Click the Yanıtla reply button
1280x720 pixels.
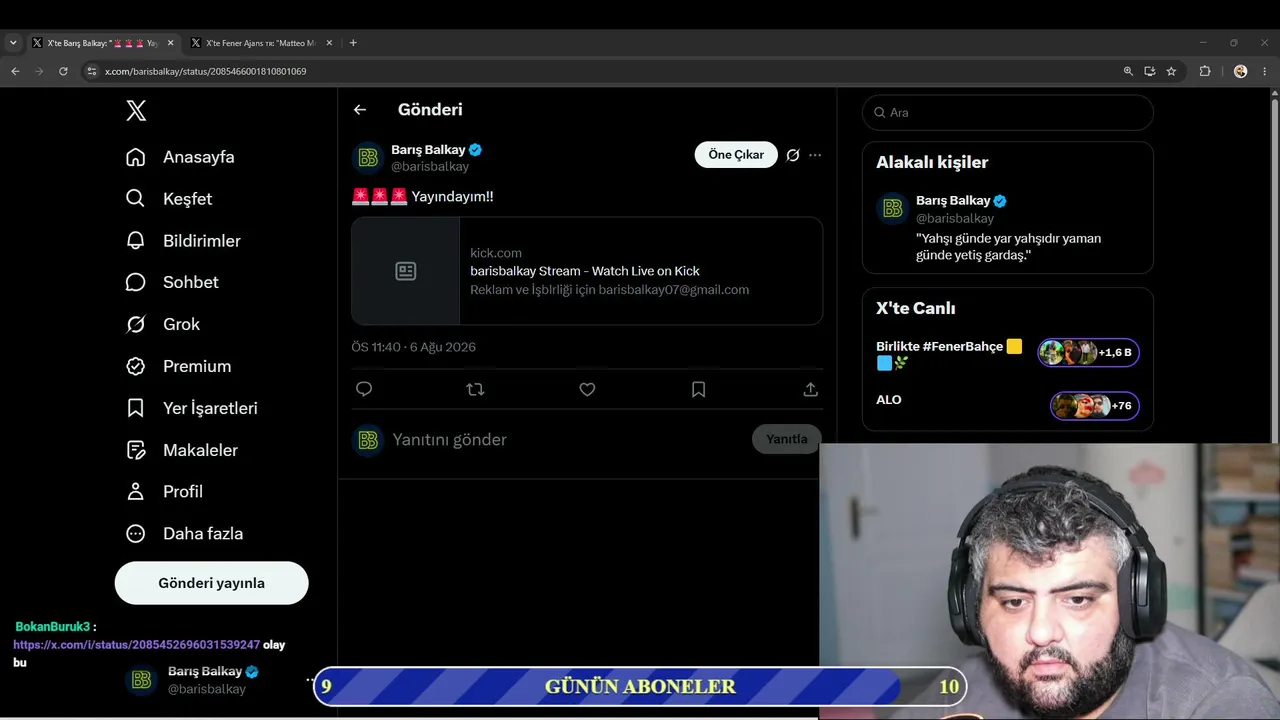coord(786,440)
